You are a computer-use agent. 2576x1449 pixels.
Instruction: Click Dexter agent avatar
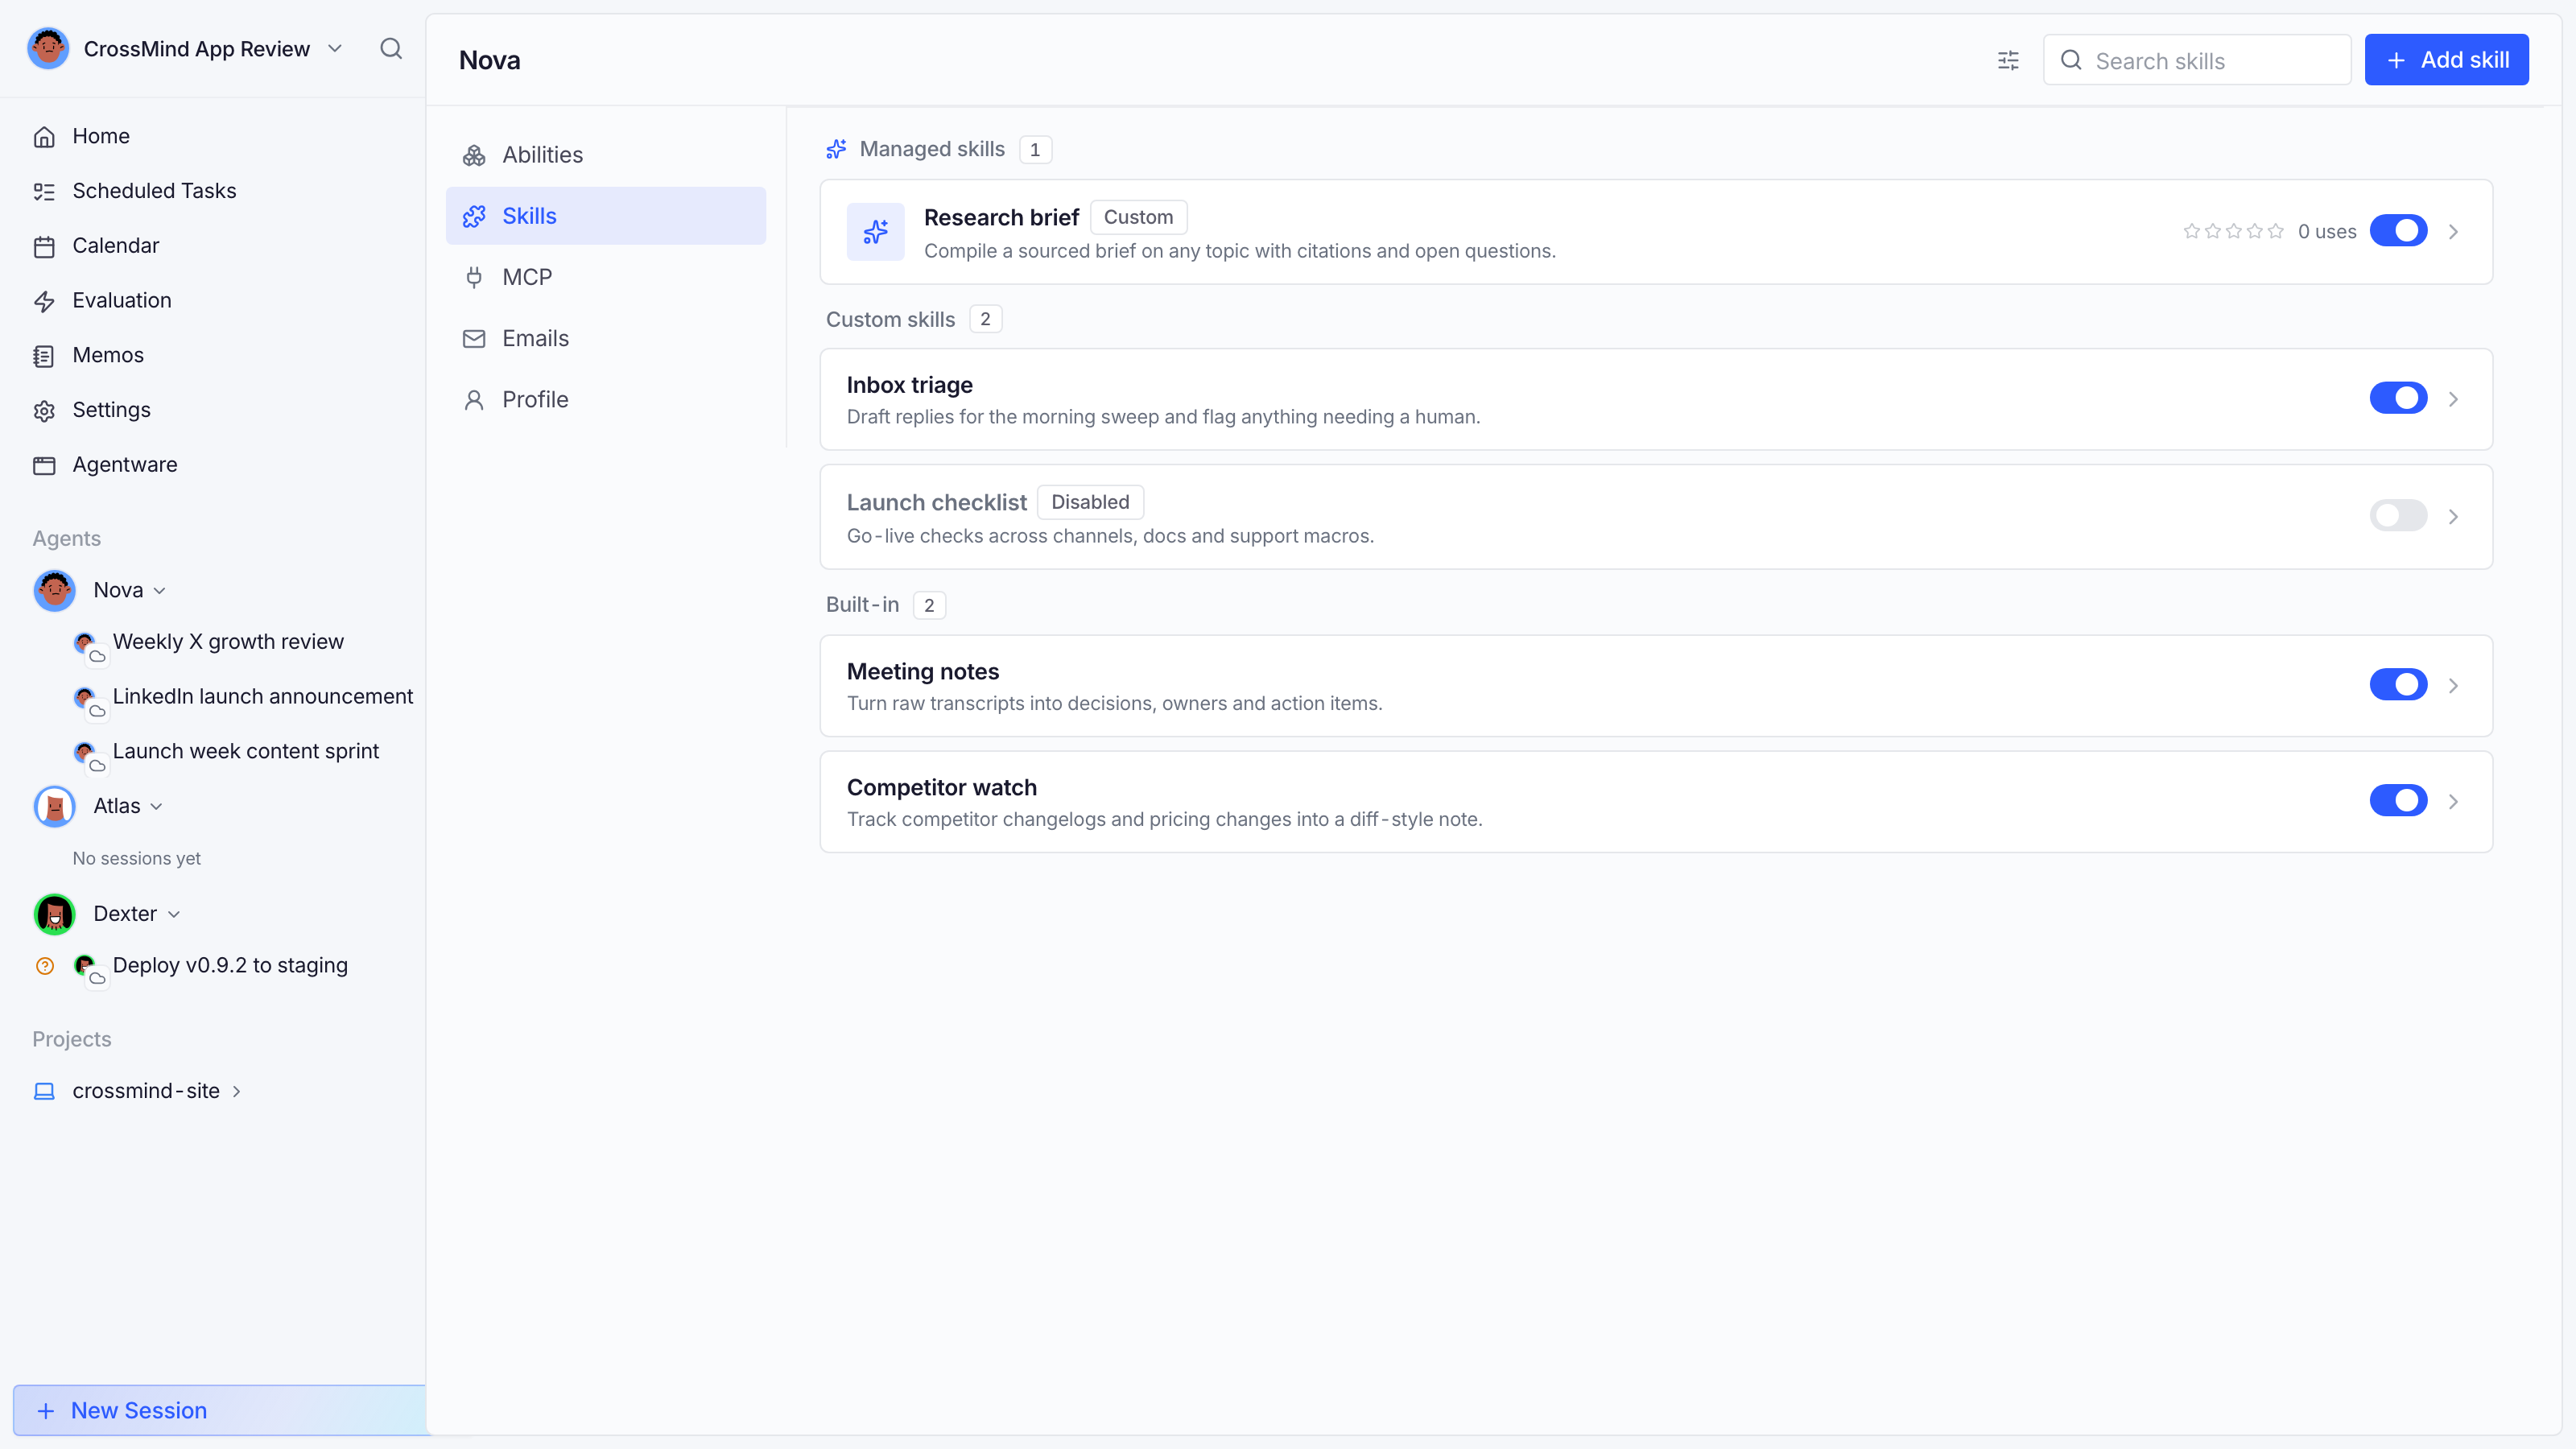(54, 914)
